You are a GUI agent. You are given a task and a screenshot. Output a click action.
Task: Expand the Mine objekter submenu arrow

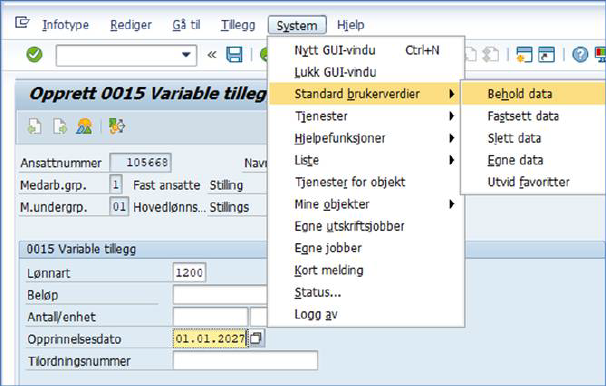coord(451,204)
